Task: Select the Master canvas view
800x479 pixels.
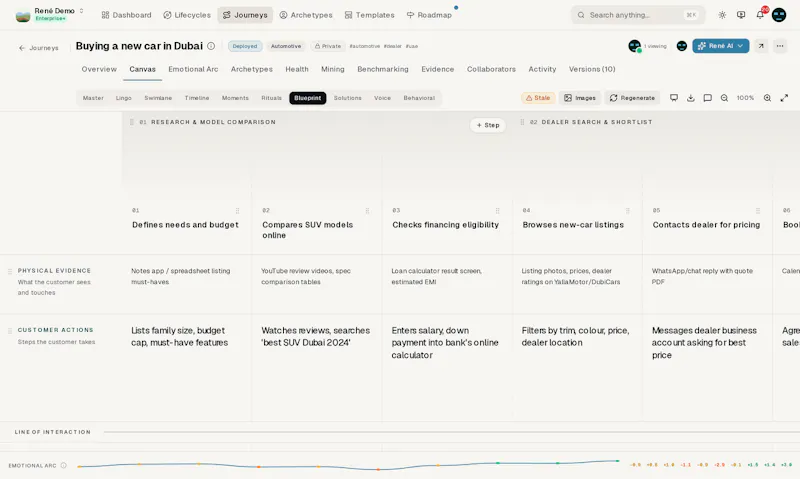Action: 93,98
